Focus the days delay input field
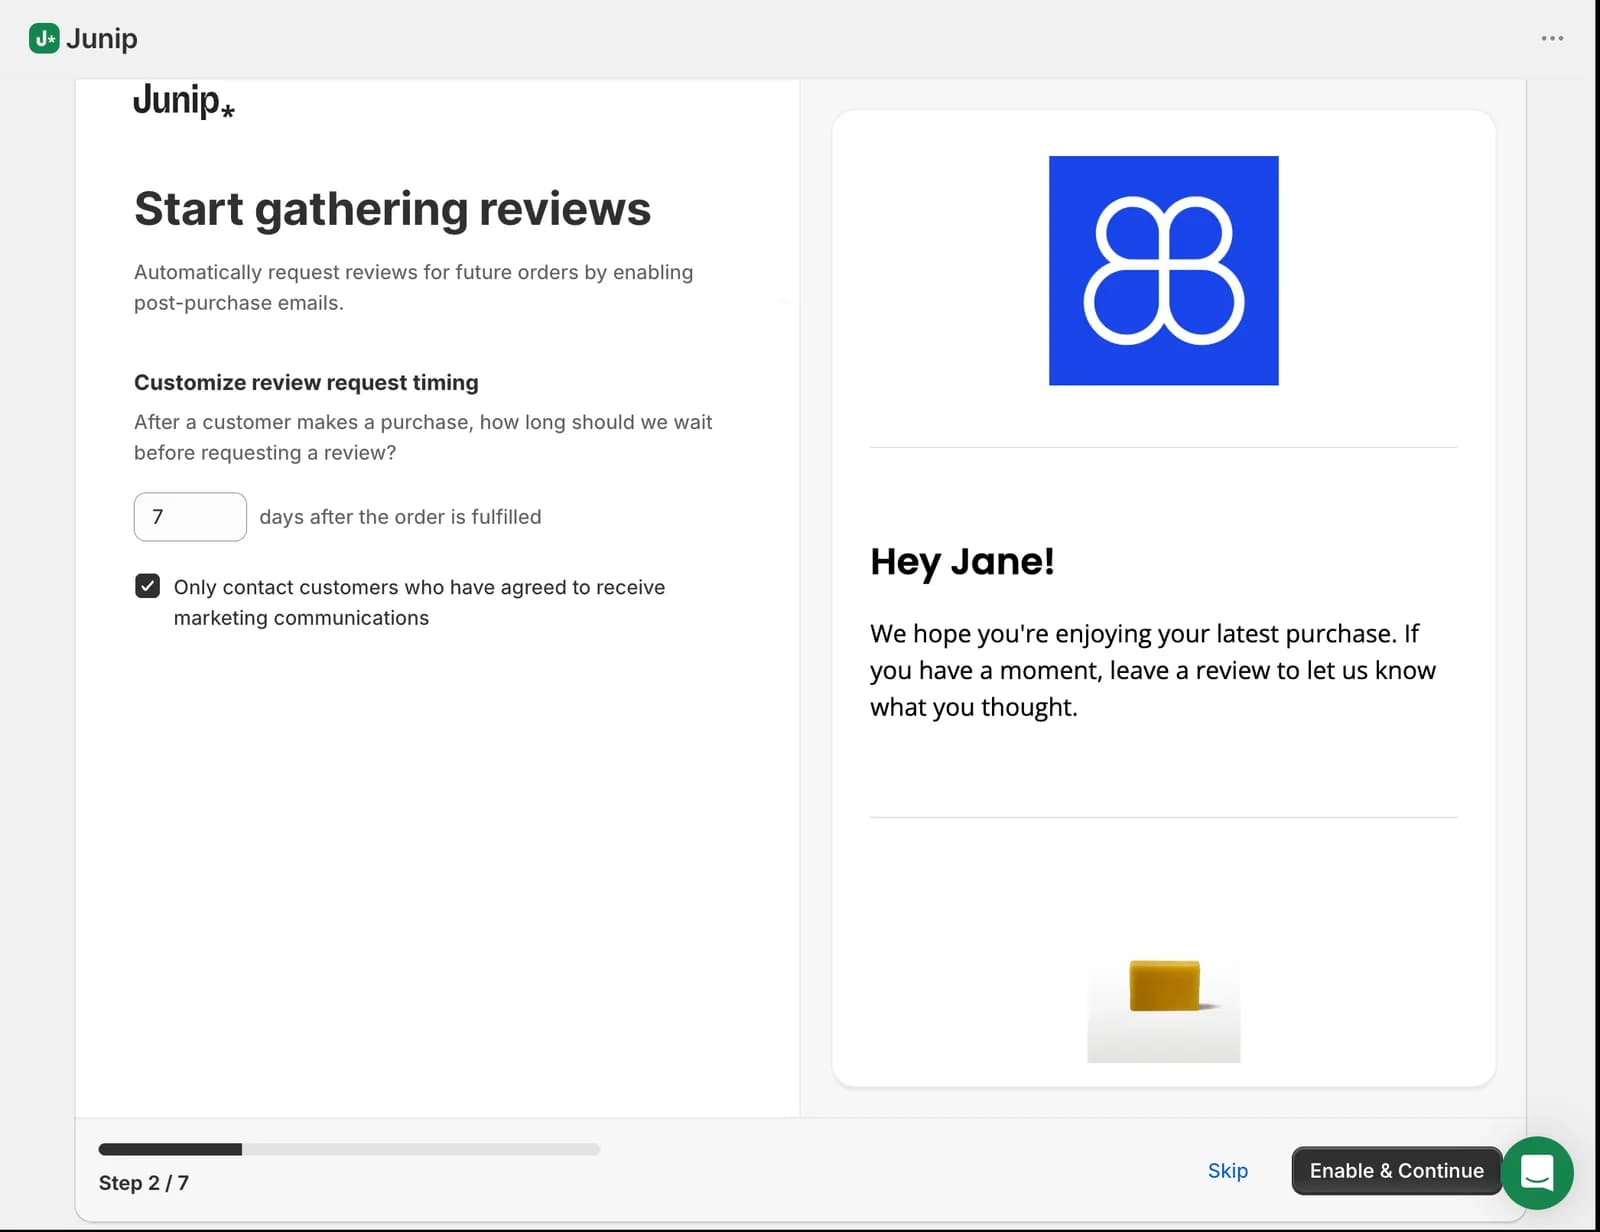 coord(190,517)
